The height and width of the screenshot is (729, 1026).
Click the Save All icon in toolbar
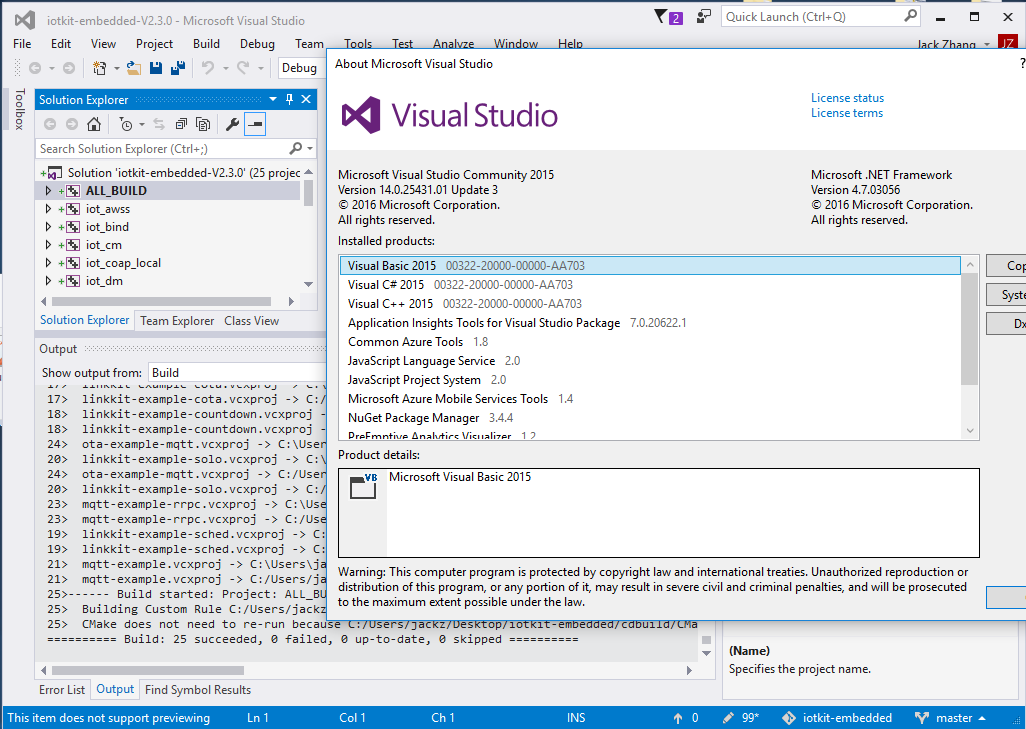coord(177,68)
